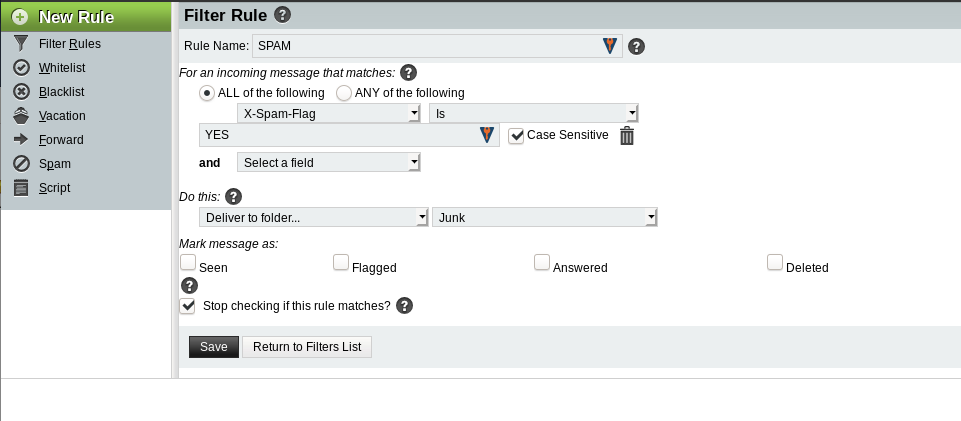Click the Save button

[x=214, y=347]
